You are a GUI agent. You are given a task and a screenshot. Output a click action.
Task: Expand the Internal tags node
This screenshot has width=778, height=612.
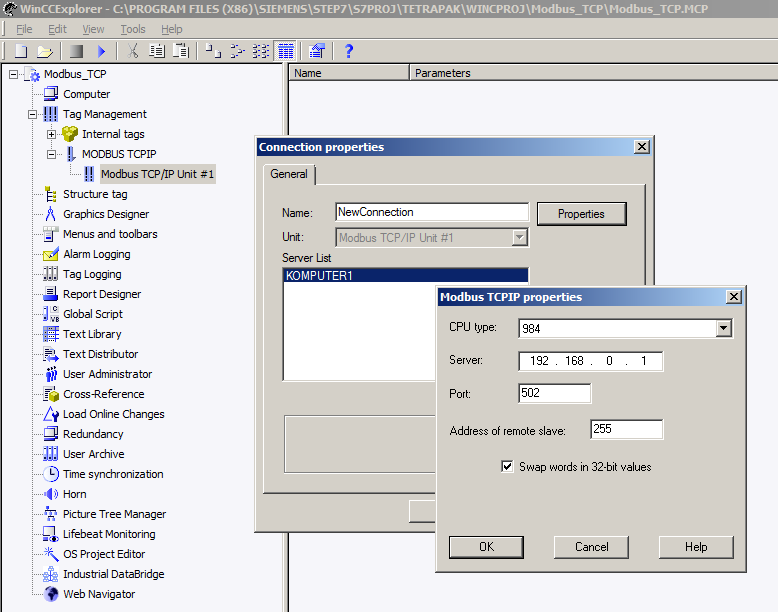(x=51, y=135)
